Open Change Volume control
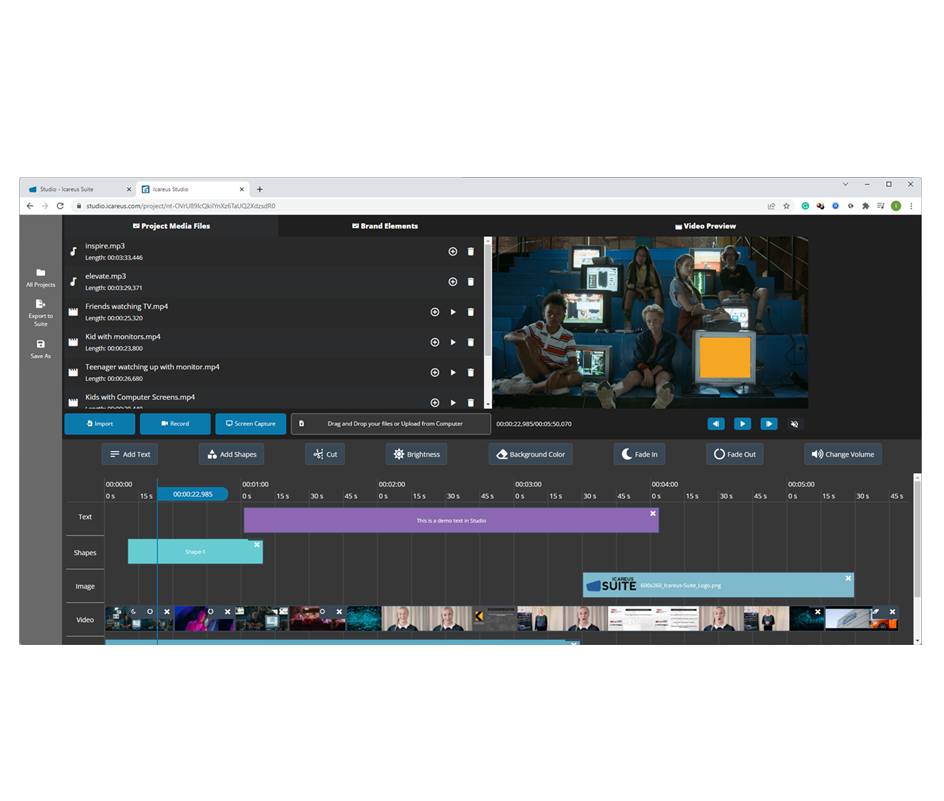Screen dimensions: 944x801 coord(843,454)
